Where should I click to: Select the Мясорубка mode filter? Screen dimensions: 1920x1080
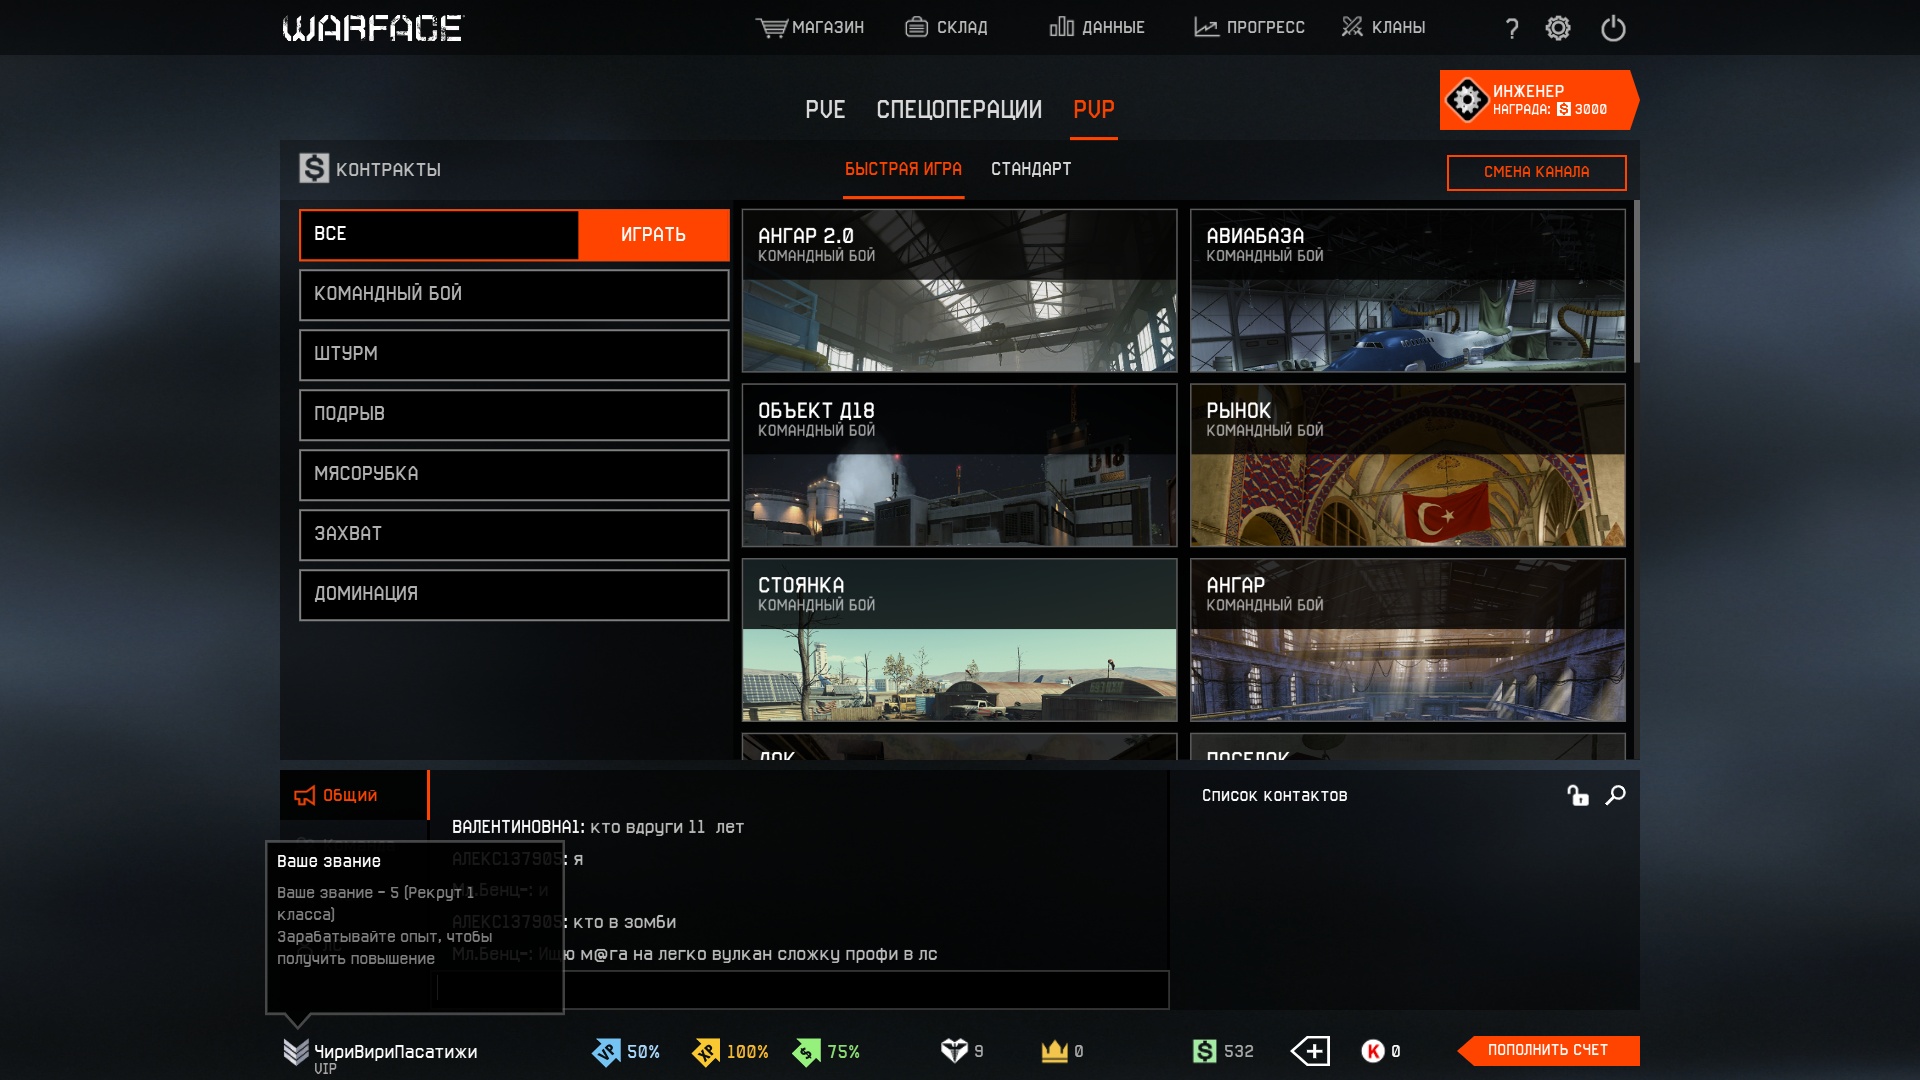pos(514,474)
